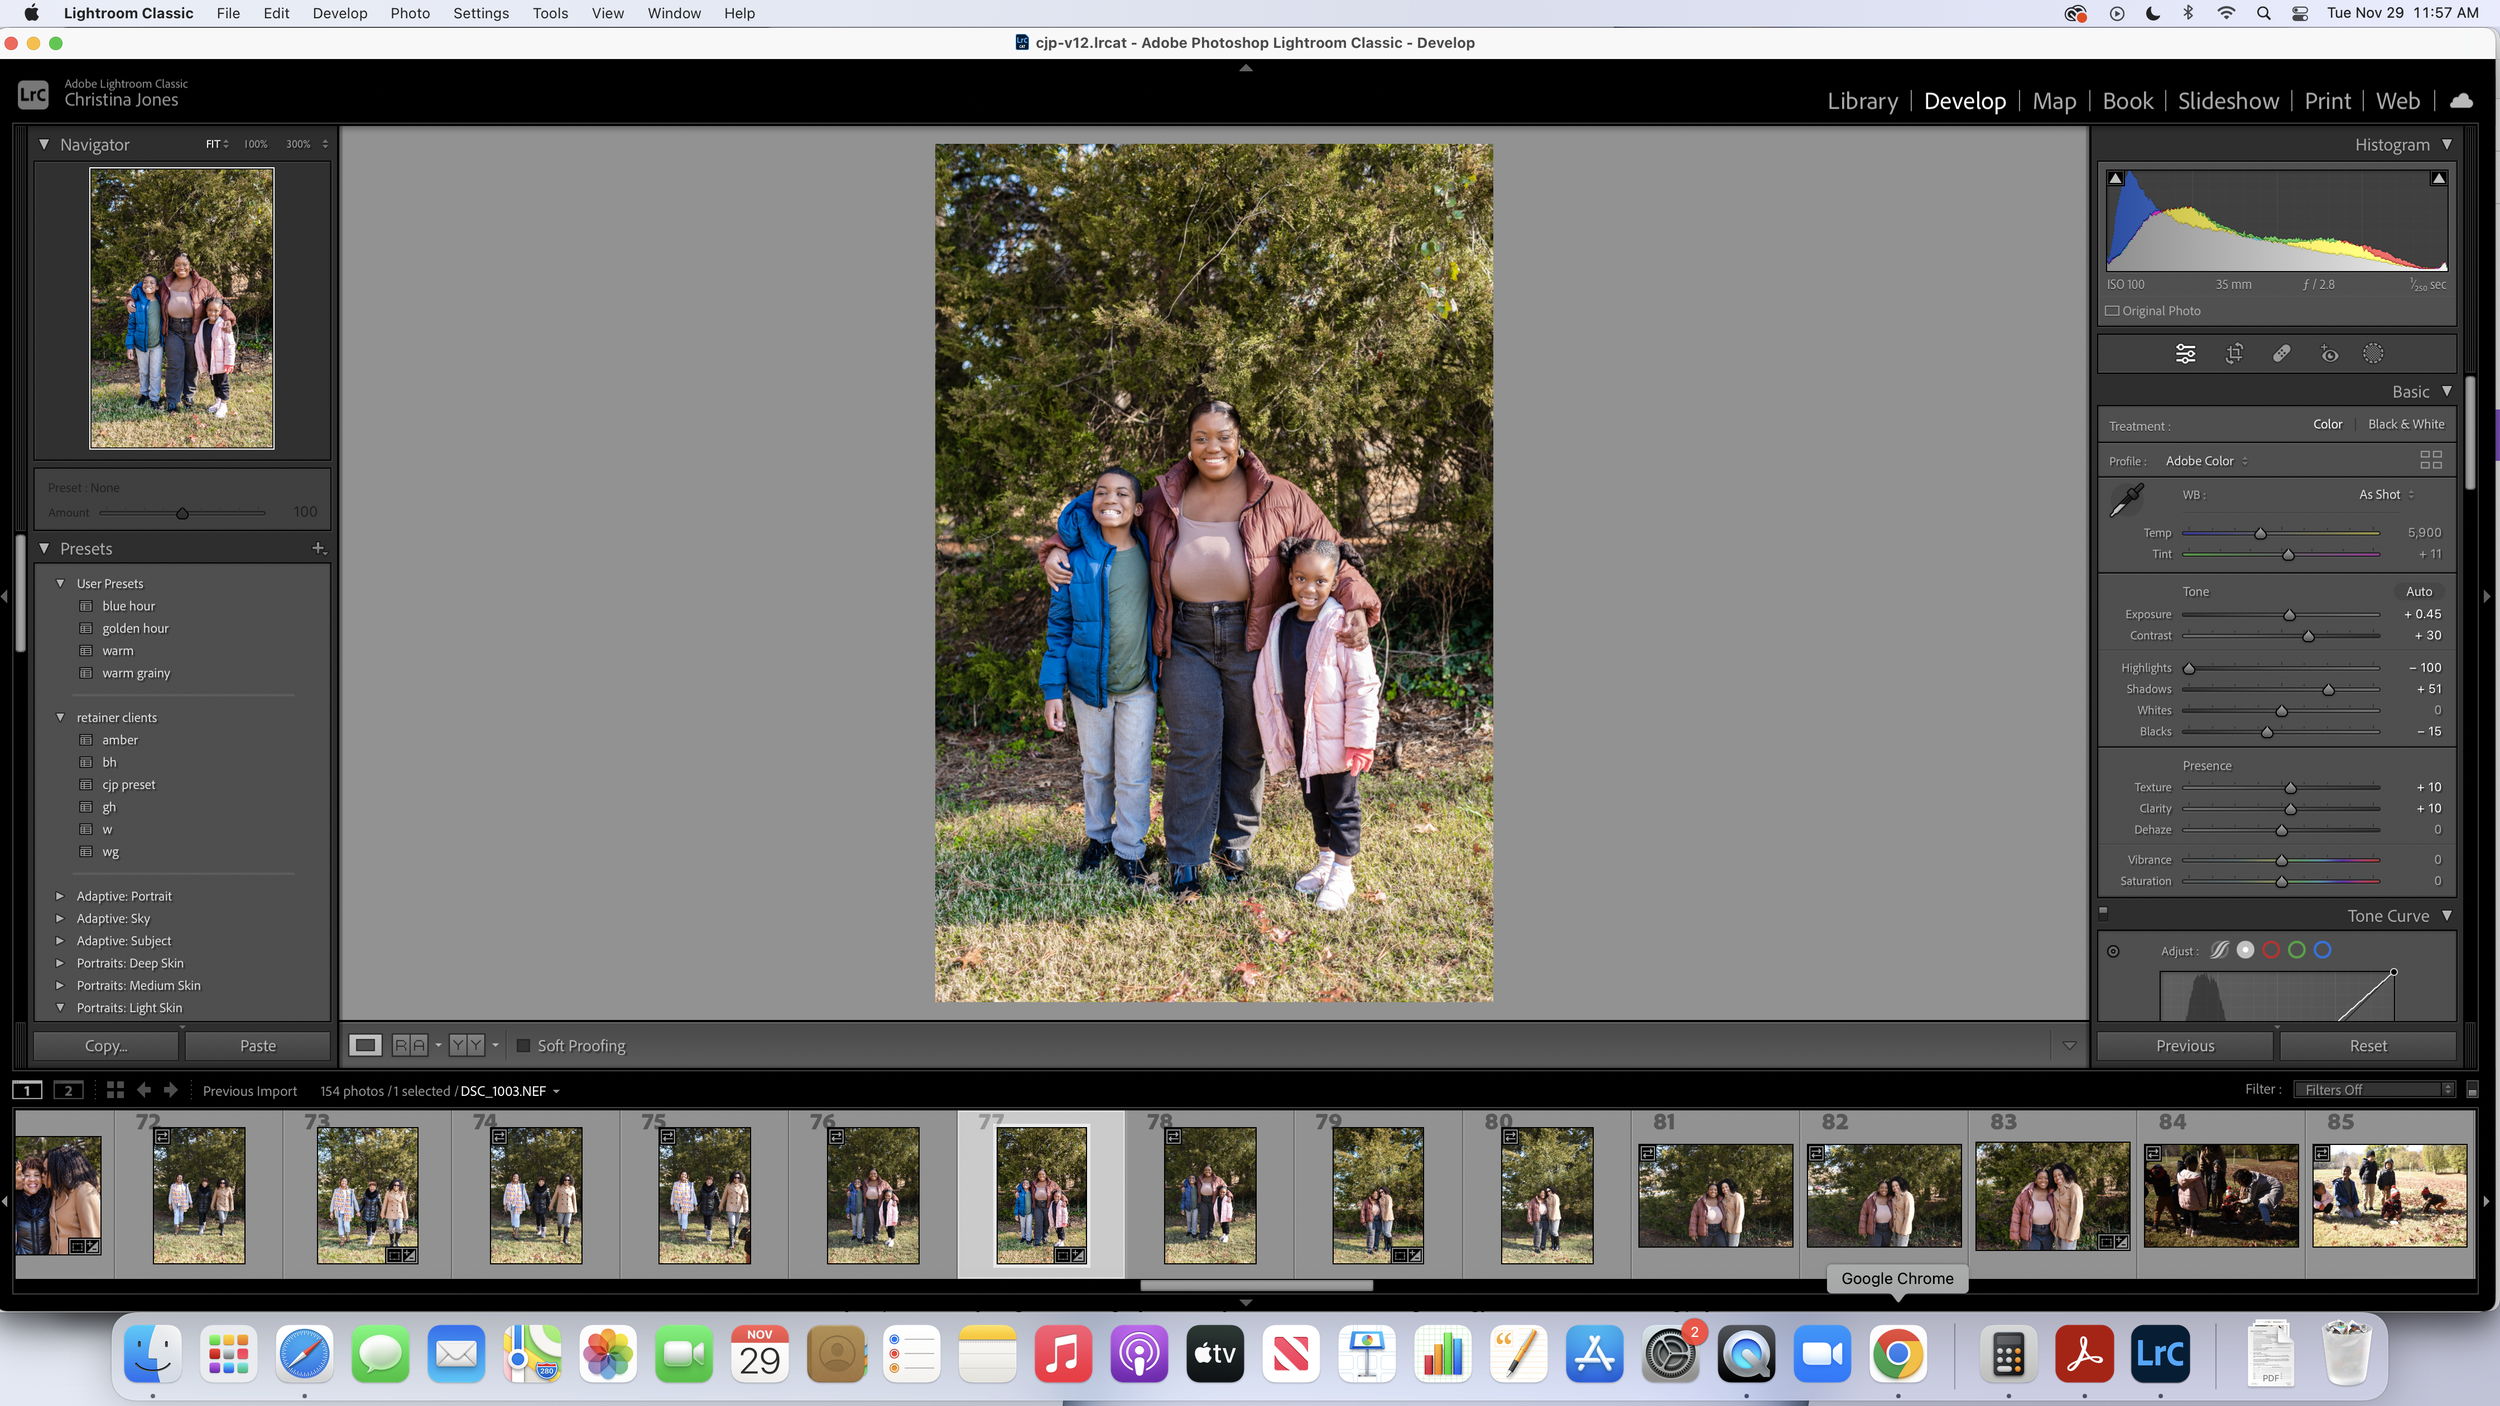Open the WB As Shot dropdown
The height and width of the screenshot is (1406, 2500).
click(2386, 495)
